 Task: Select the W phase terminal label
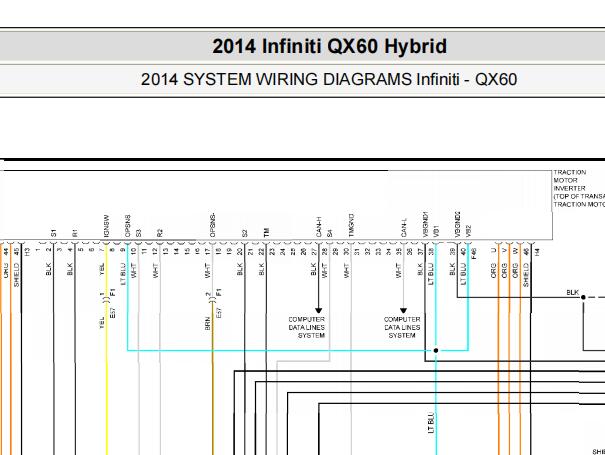(515, 250)
